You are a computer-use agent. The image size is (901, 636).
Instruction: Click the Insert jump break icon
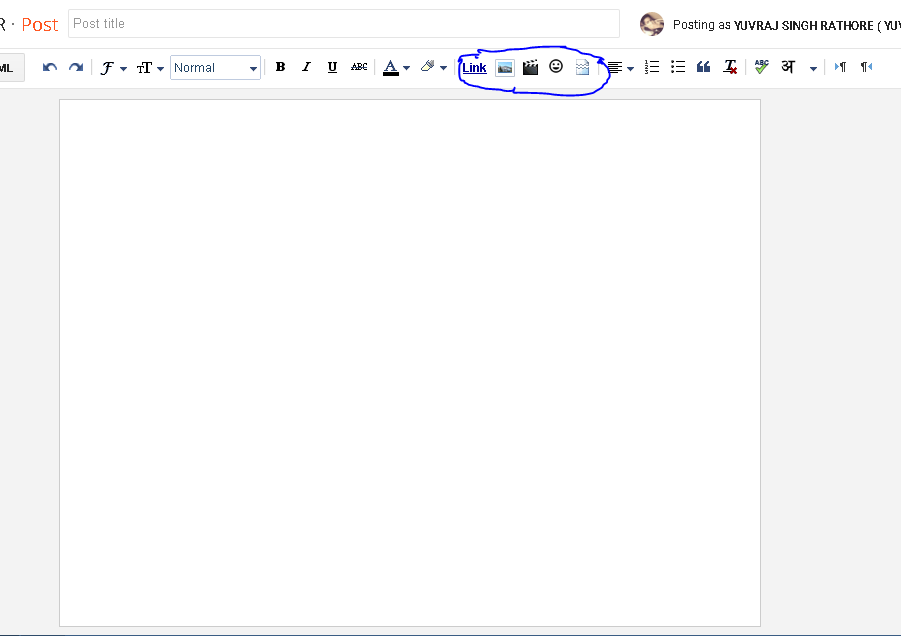pos(582,67)
